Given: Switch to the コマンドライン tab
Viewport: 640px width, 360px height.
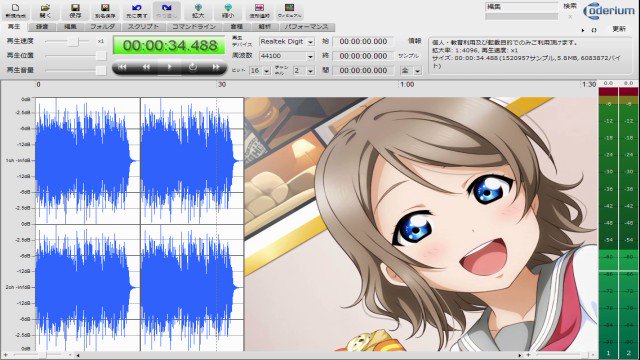Looking at the screenshot, I should pyautogui.click(x=194, y=27).
